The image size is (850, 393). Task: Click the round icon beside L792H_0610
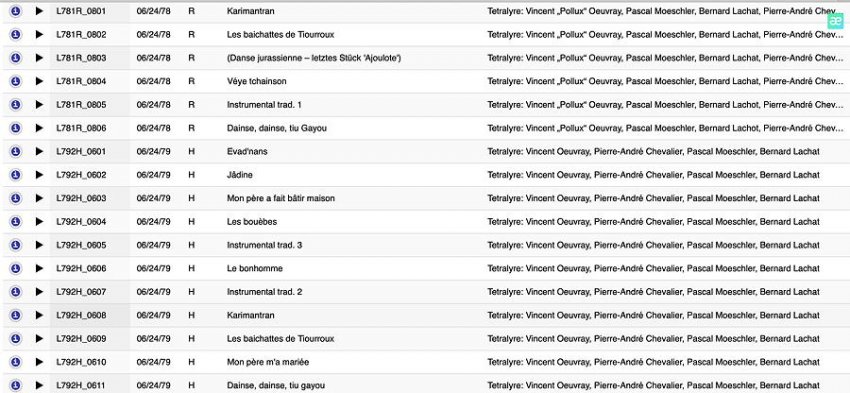pyautogui.click(x=16, y=362)
